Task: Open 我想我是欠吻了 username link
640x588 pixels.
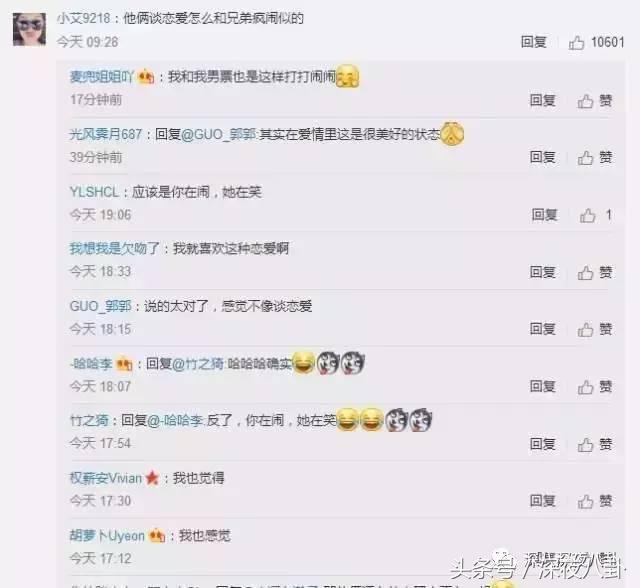Action: tap(114, 249)
